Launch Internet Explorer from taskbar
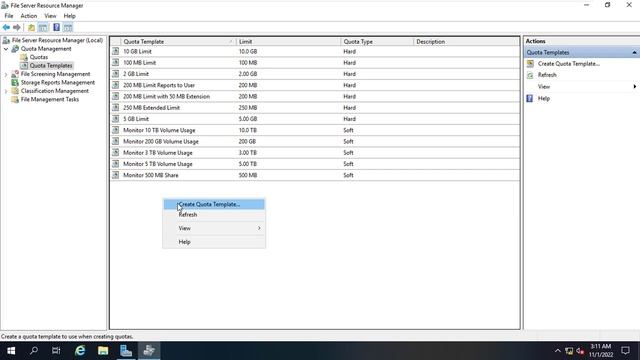 tap(80, 351)
